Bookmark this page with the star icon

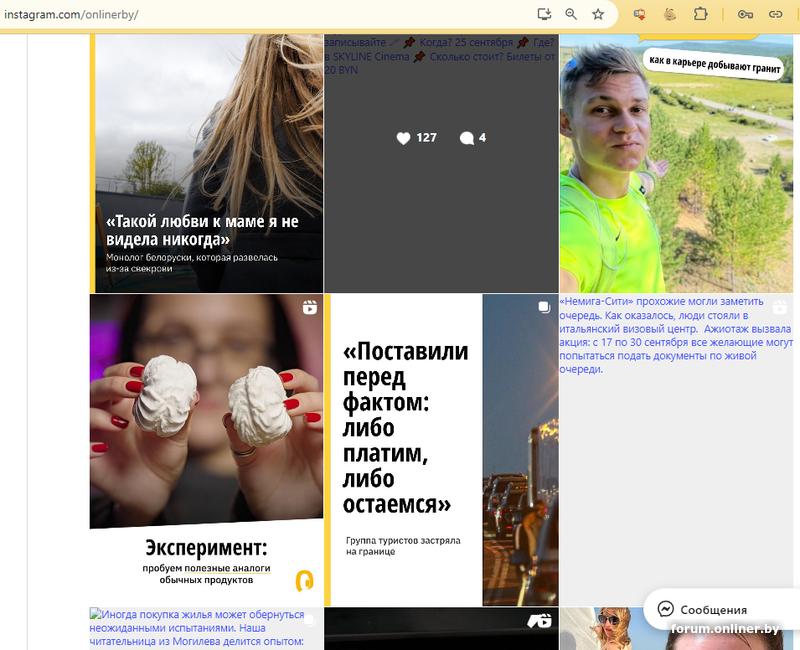[x=598, y=14]
